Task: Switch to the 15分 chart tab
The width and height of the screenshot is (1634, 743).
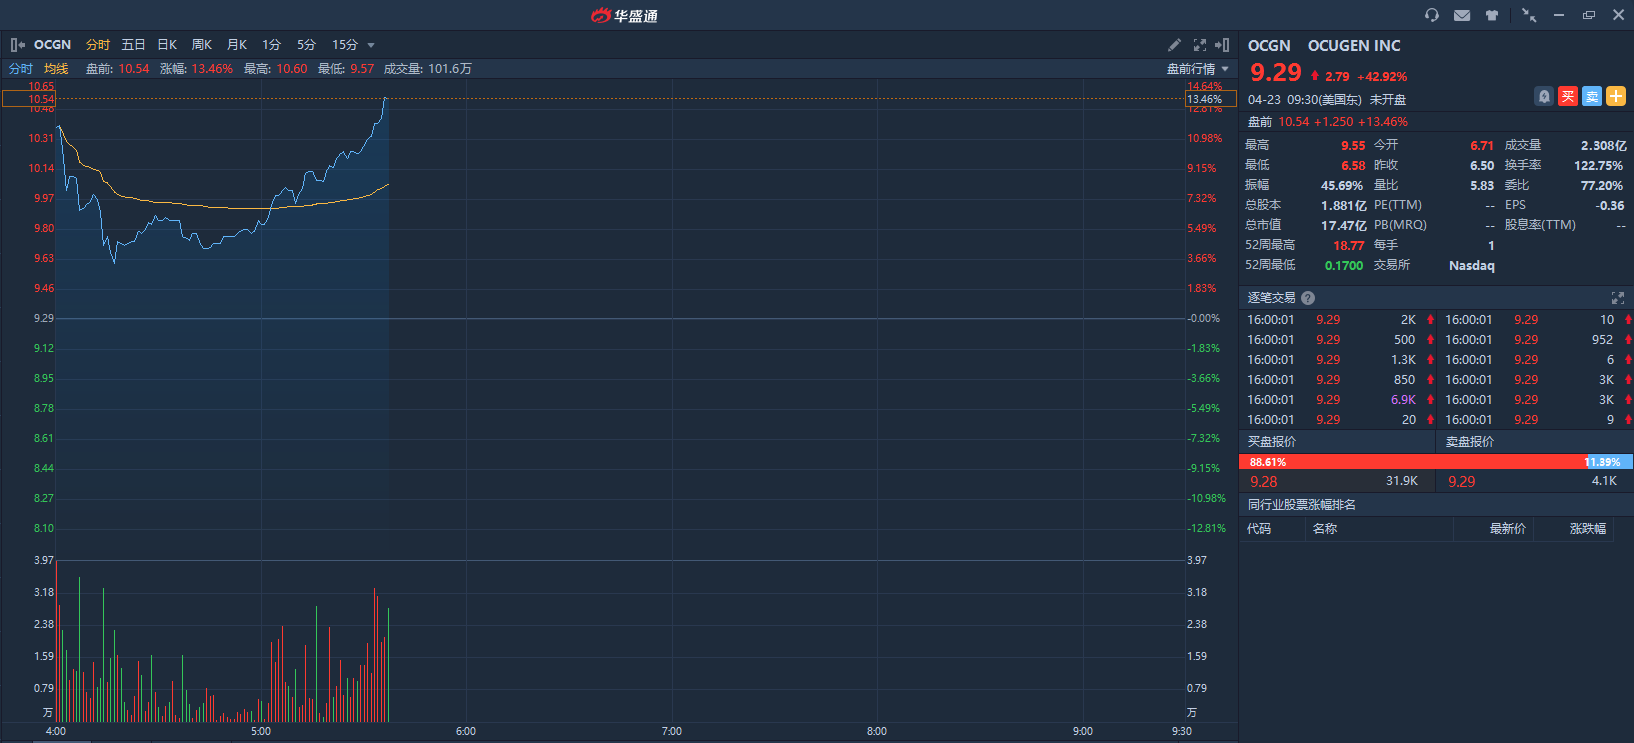Action: pyautogui.click(x=345, y=45)
